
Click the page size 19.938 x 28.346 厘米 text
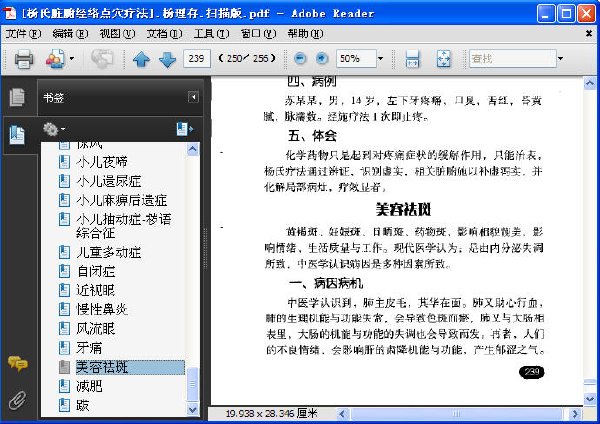click(x=271, y=414)
